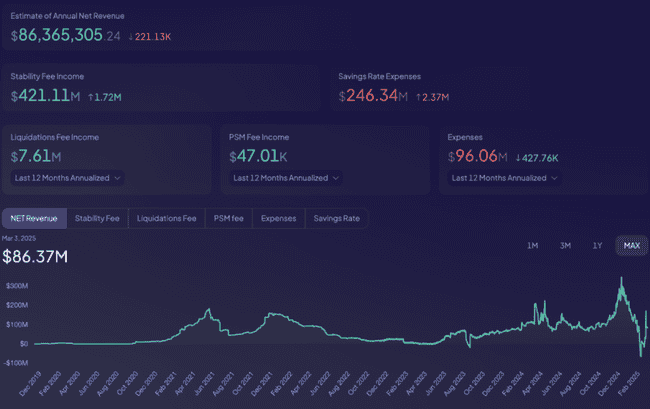650x409 pixels.
Task: Show the Expenses chart tab
Action: pyautogui.click(x=278, y=218)
